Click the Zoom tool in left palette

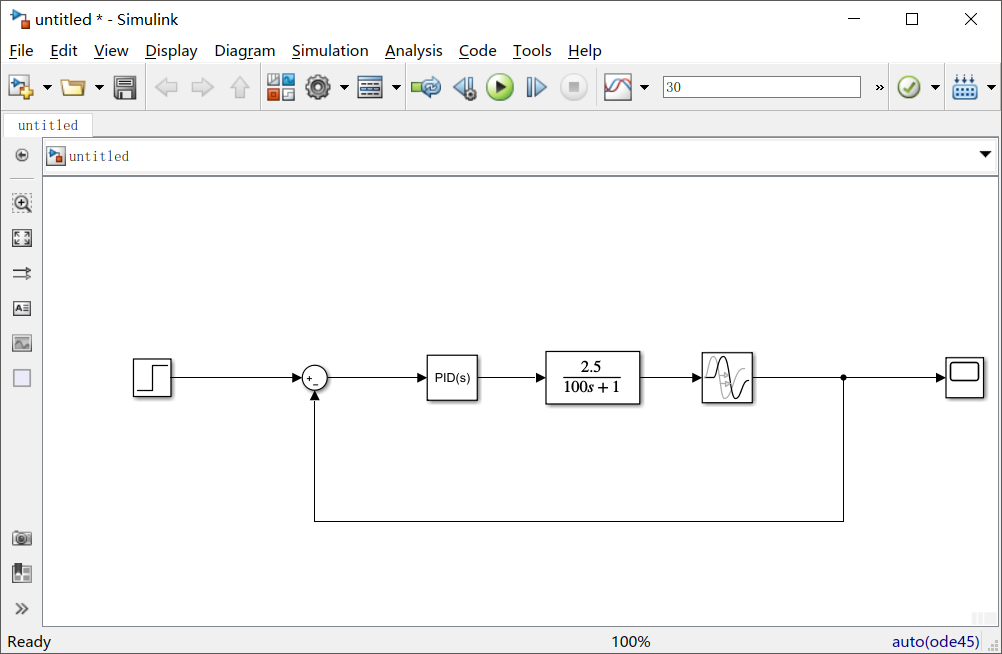(22, 203)
